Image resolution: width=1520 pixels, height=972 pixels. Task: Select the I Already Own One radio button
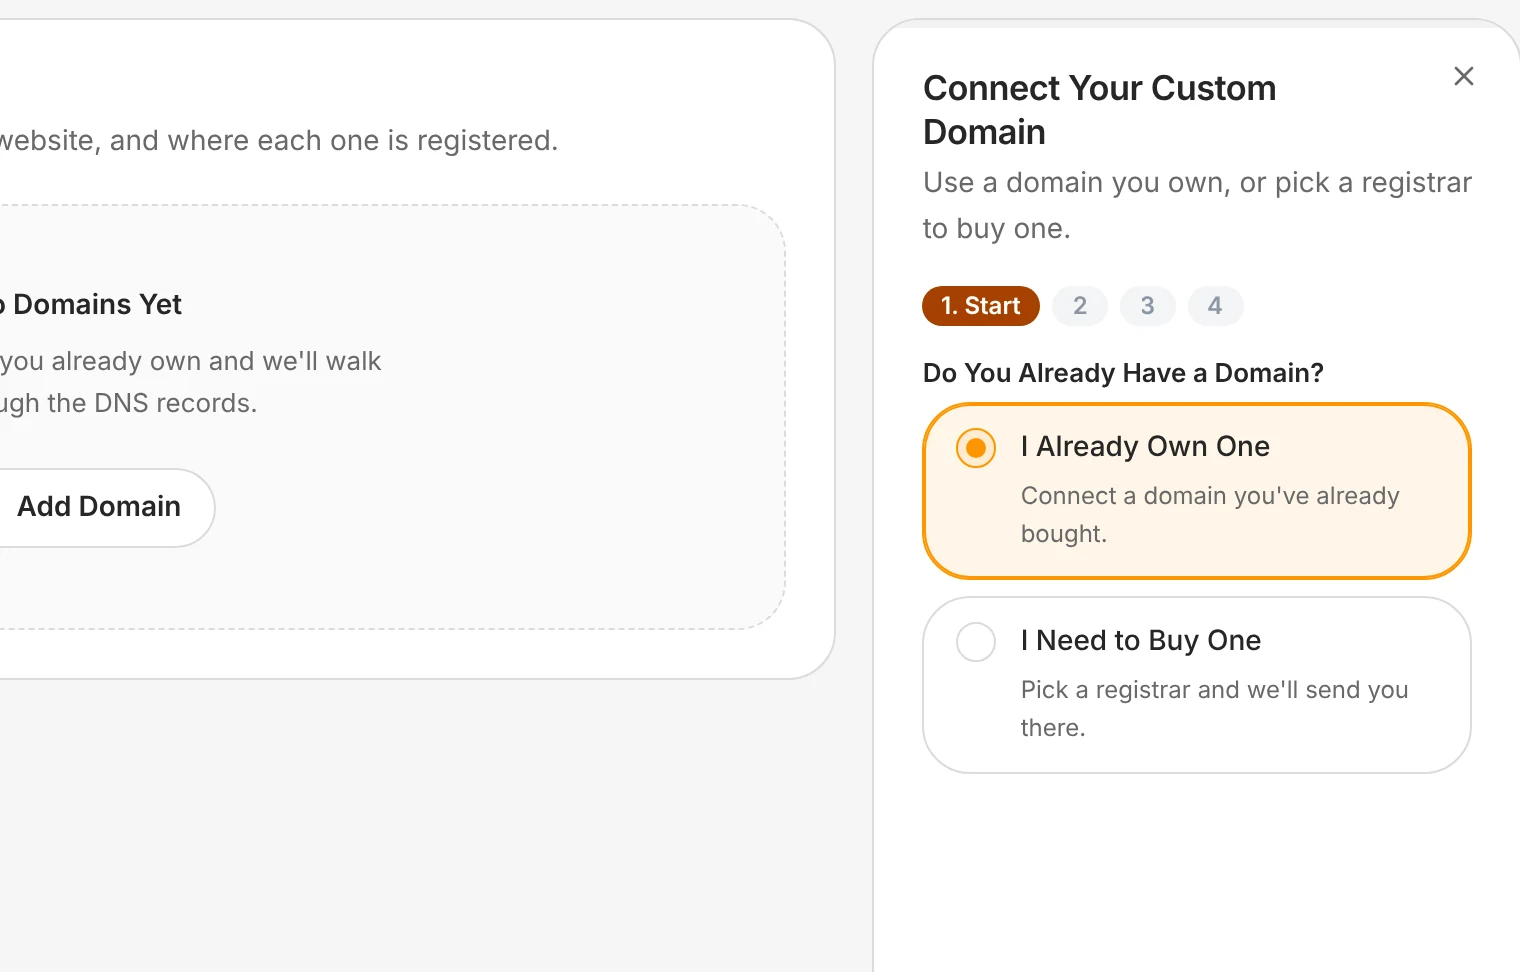coord(976,448)
